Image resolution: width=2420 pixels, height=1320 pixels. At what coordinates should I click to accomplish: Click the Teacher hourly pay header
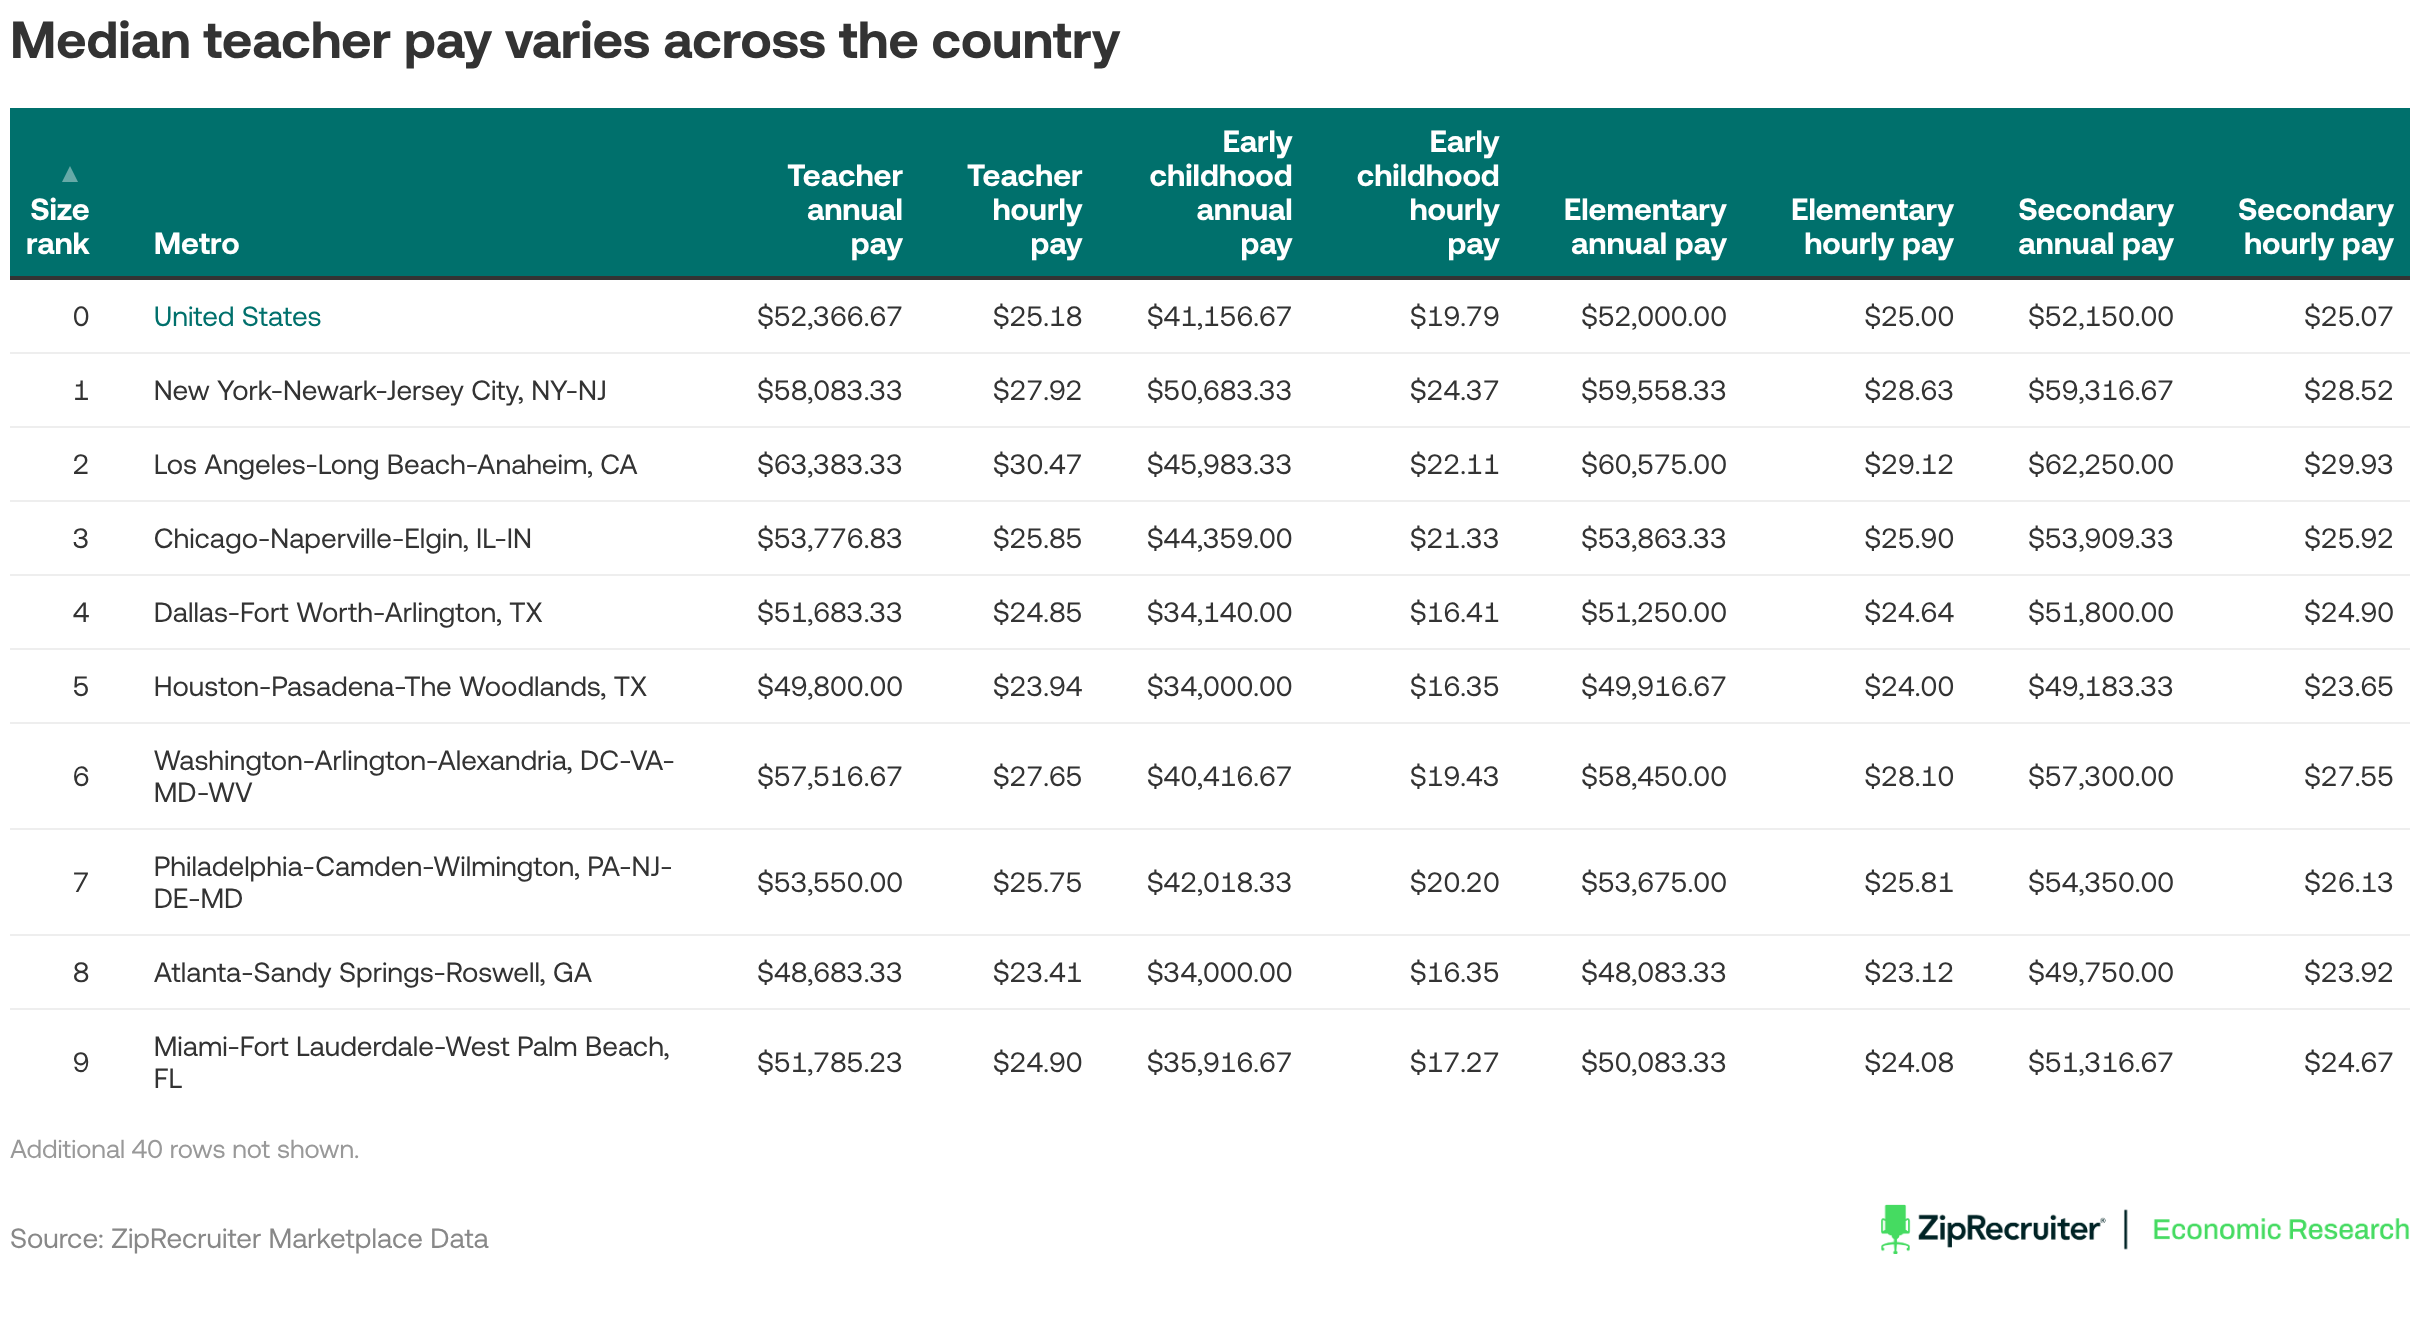tap(1024, 209)
